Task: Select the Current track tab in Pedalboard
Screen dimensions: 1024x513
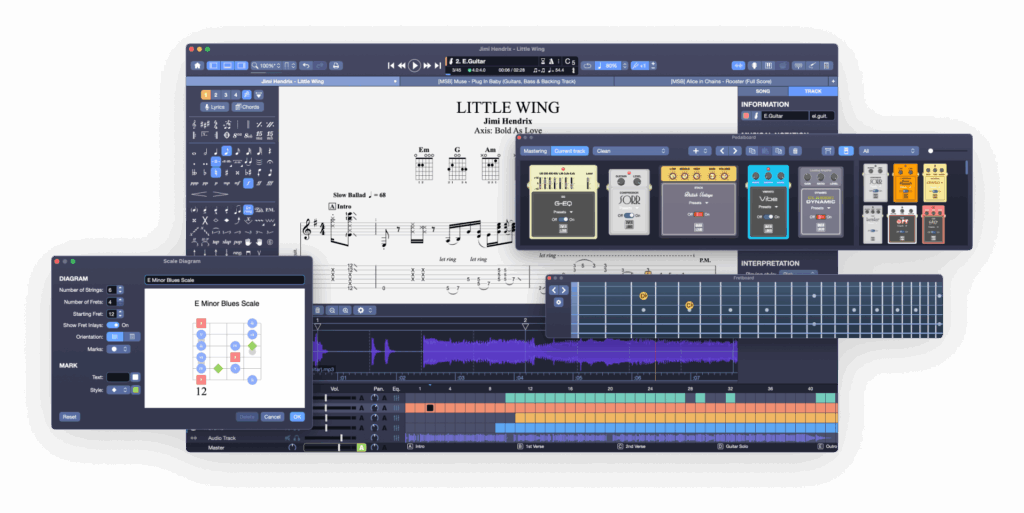Action: pos(569,151)
